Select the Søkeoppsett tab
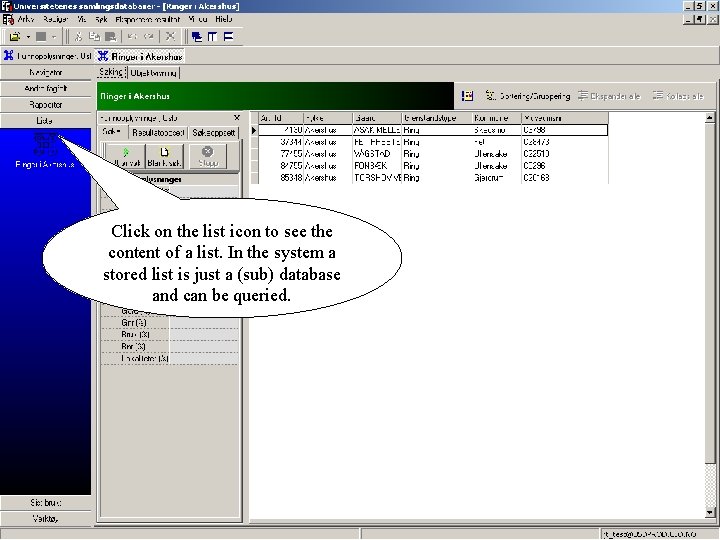This screenshot has height=540, width=720. tap(214, 132)
